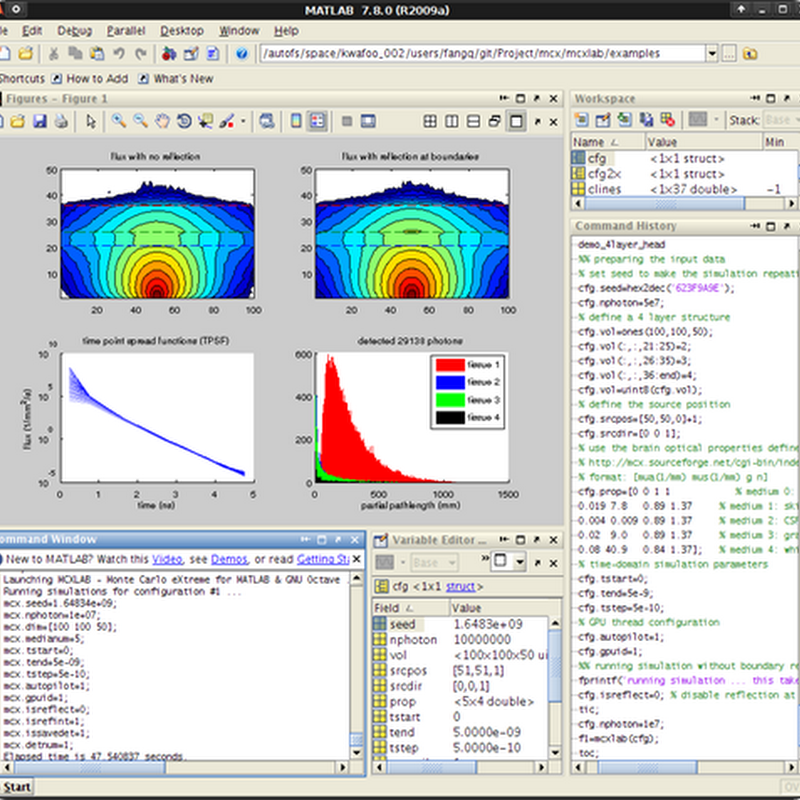Image resolution: width=800 pixels, height=800 pixels.
Task: Toggle Show Plot Tools and dock figure icon
Action: point(368,121)
